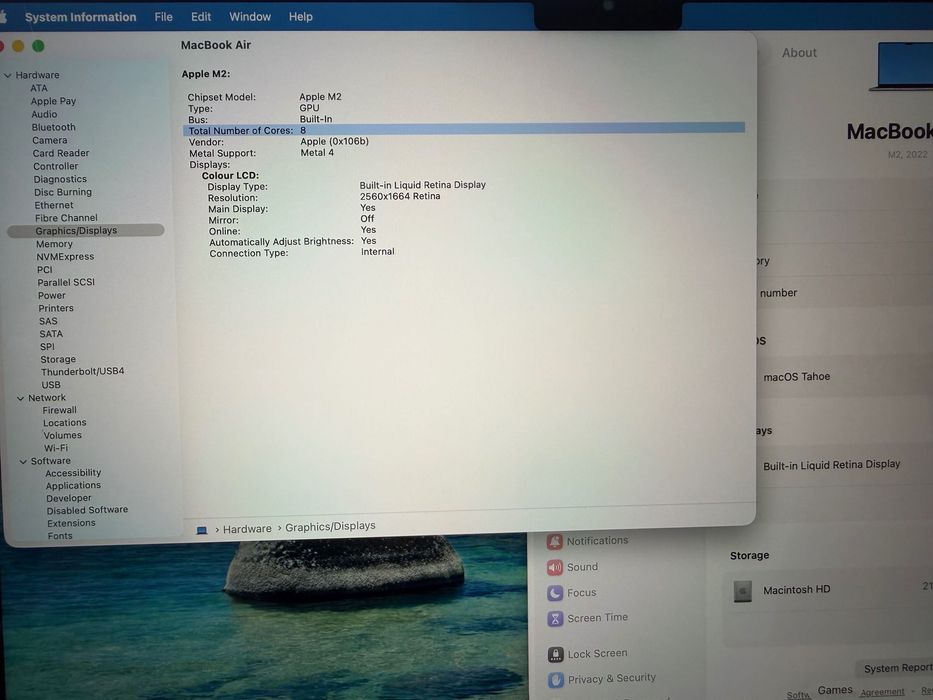This screenshot has height=700, width=933.
Task: Select Apple Pay in the sidebar
Action: (54, 101)
